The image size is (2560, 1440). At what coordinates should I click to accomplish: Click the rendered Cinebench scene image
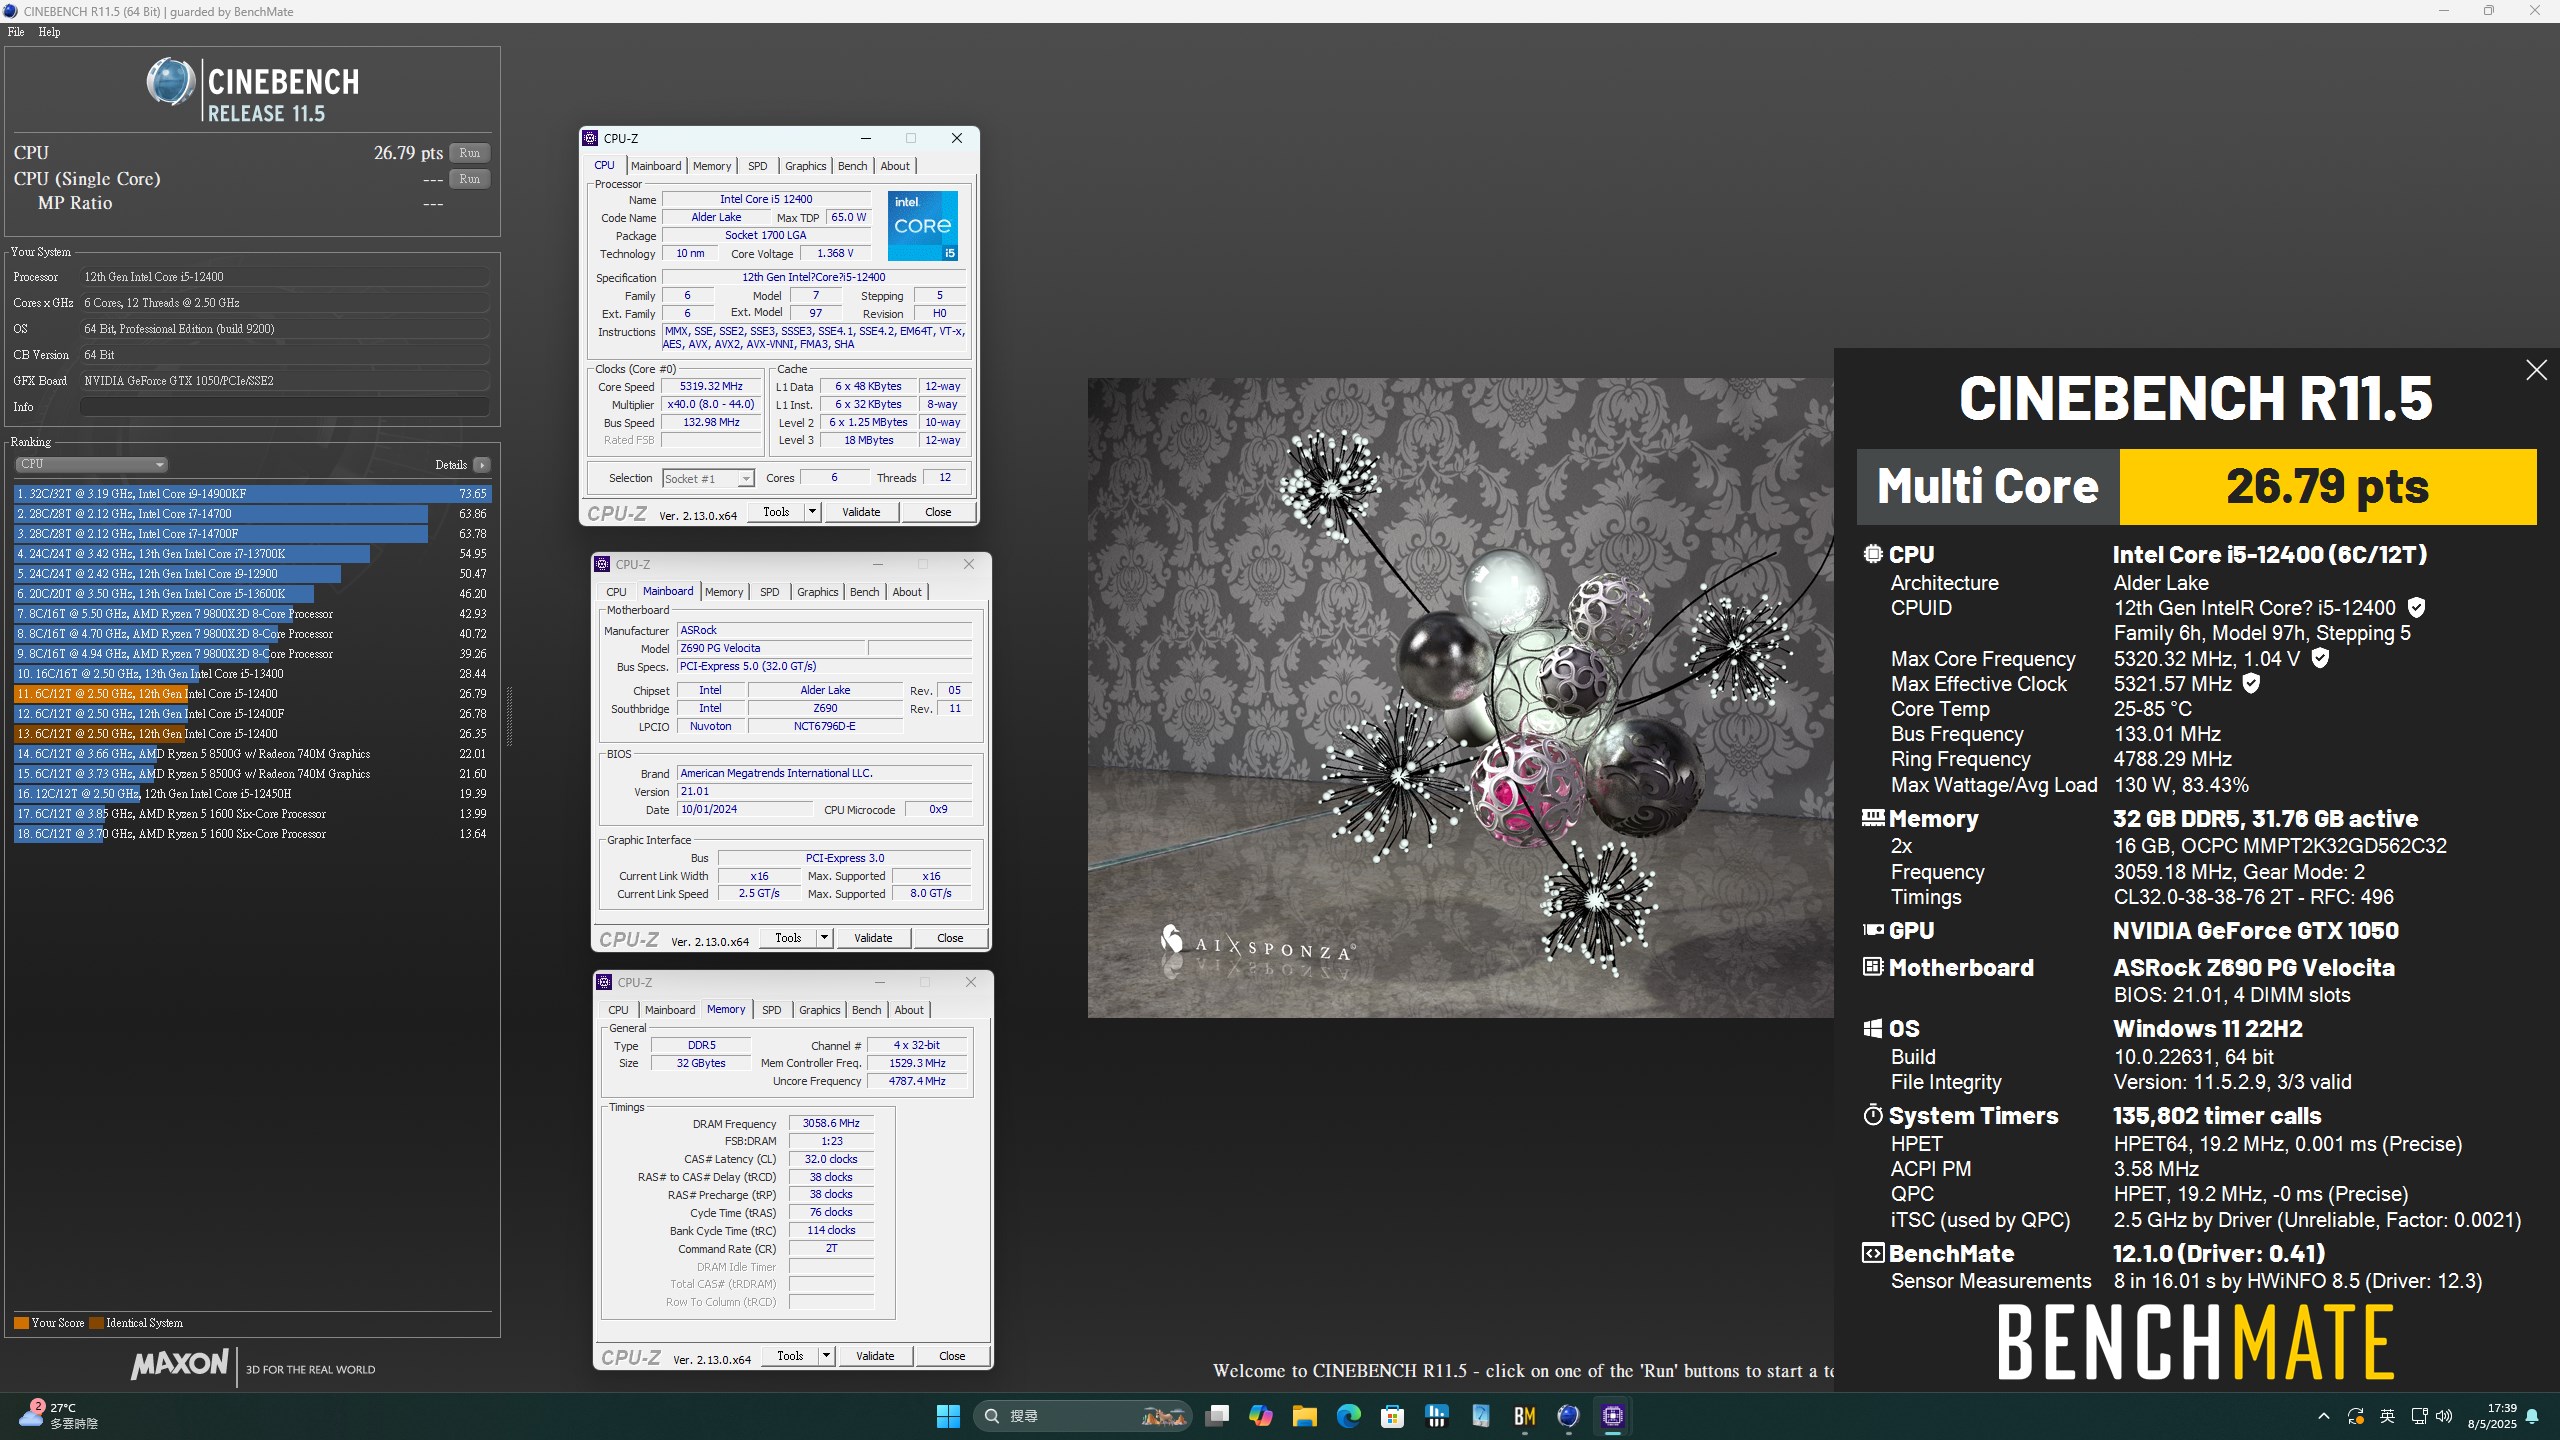pyautogui.click(x=1460, y=698)
